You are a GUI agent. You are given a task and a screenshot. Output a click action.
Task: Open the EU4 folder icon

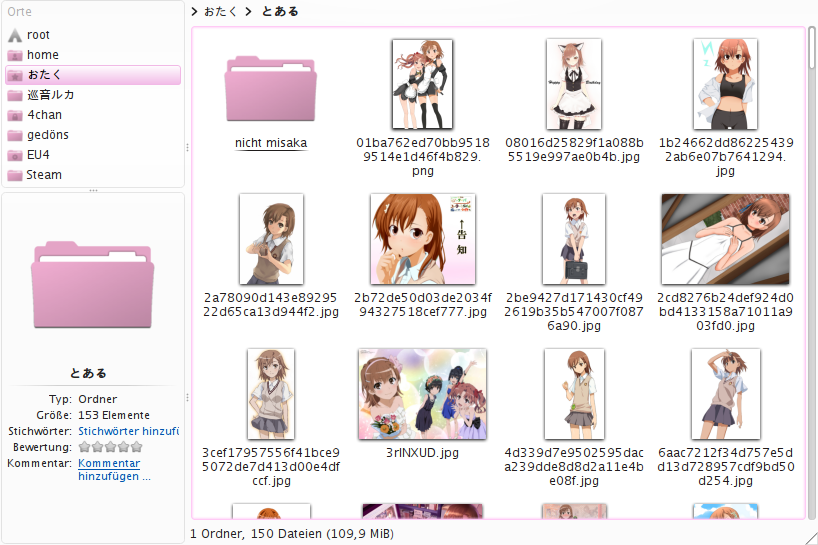(x=15, y=155)
